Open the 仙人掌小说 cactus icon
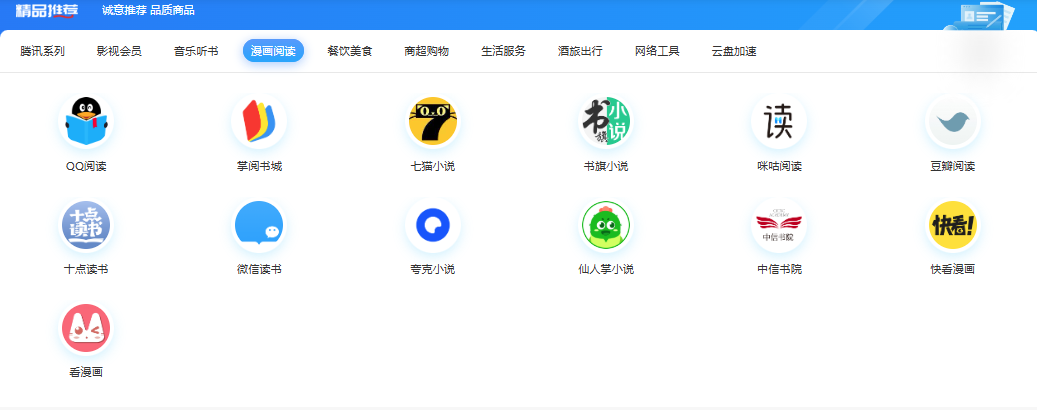The image size is (1037, 410). (x=606, y=226)
